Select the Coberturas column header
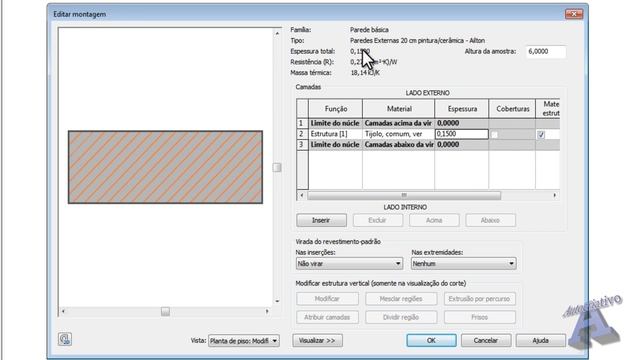Image resolution: width=640 pixels, height=360 pixels. coord(512,109)
